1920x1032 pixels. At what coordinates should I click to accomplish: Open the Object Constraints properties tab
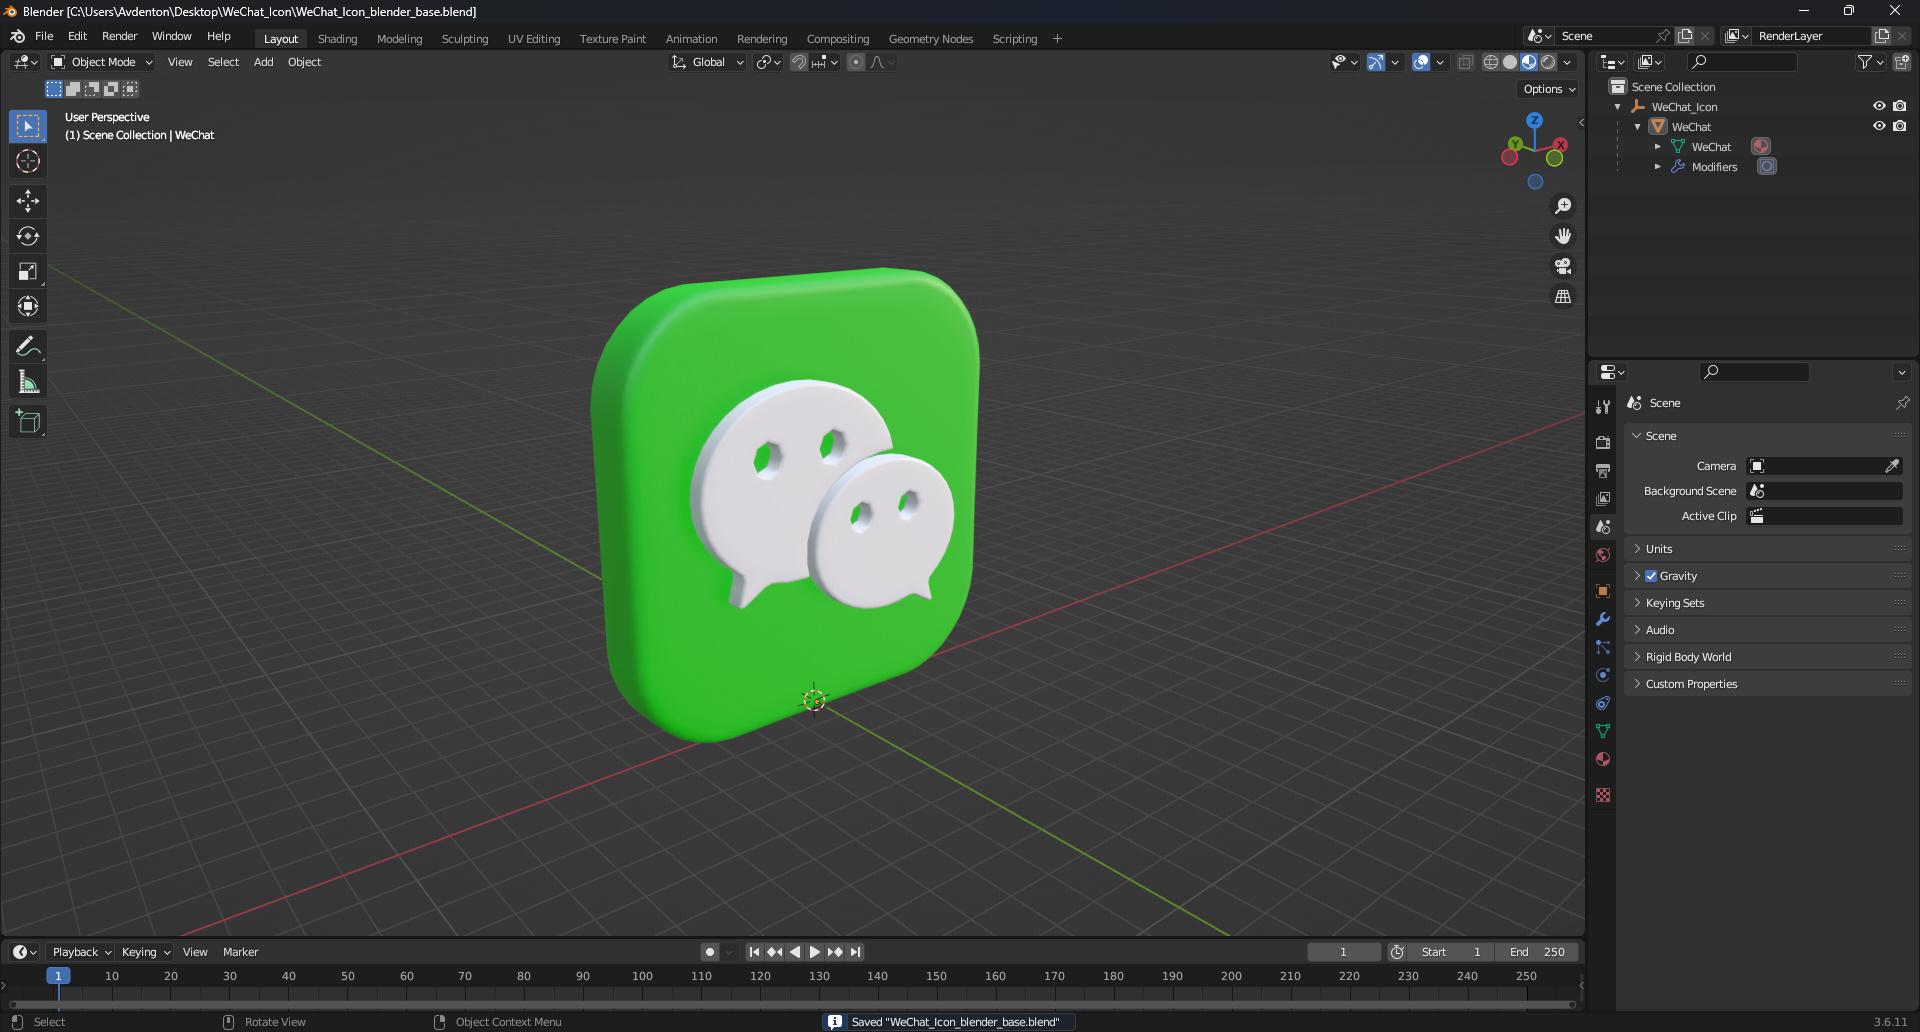click(x=1603, y=703)
